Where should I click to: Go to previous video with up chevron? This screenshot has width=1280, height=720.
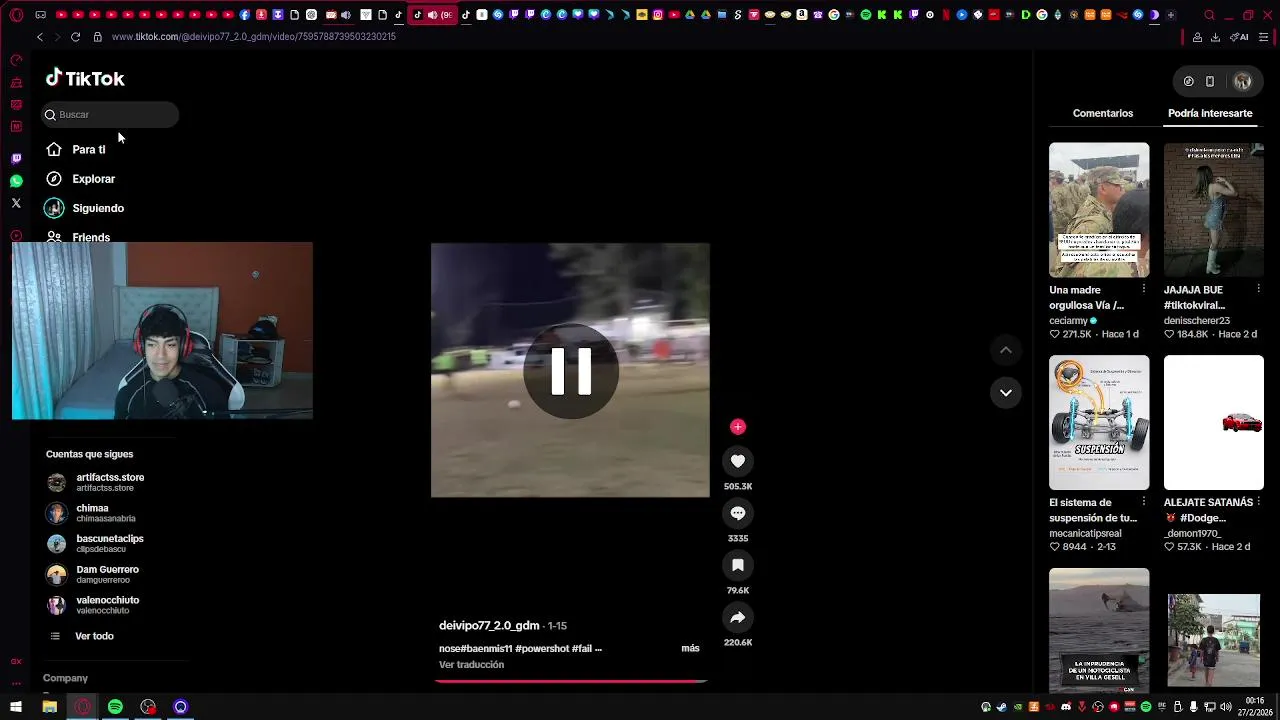[1006, 350]
